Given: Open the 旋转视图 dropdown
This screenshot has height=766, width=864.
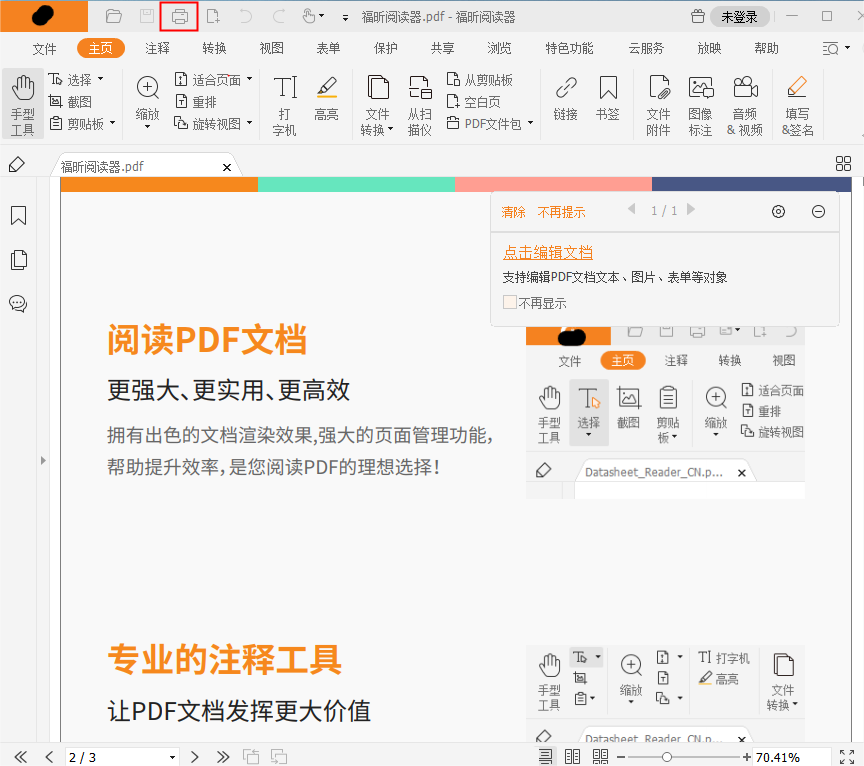Looking at the screenshot, I should [x=249, y=123].
